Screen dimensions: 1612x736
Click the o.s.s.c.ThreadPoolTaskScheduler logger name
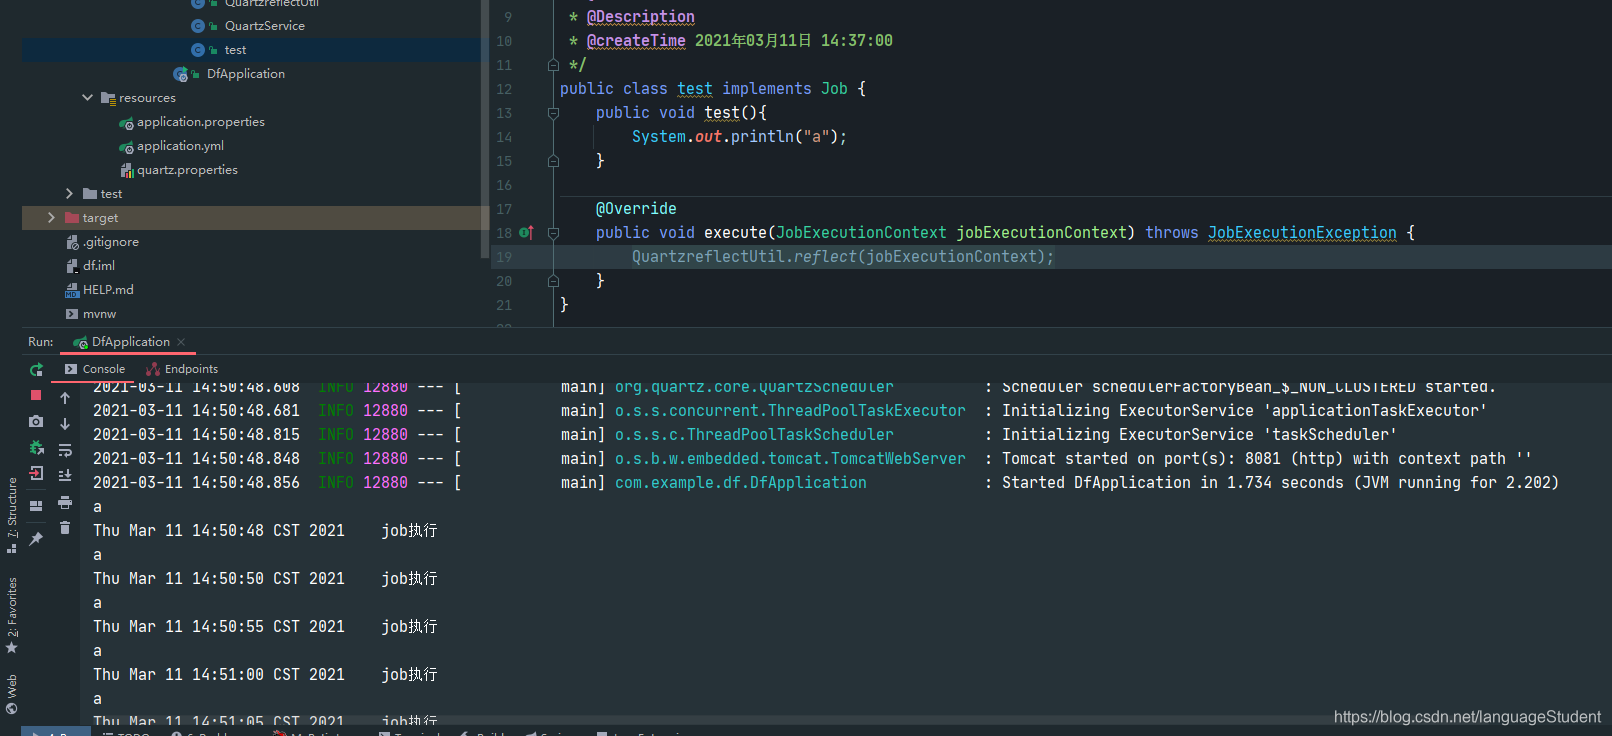coord(754,435)
